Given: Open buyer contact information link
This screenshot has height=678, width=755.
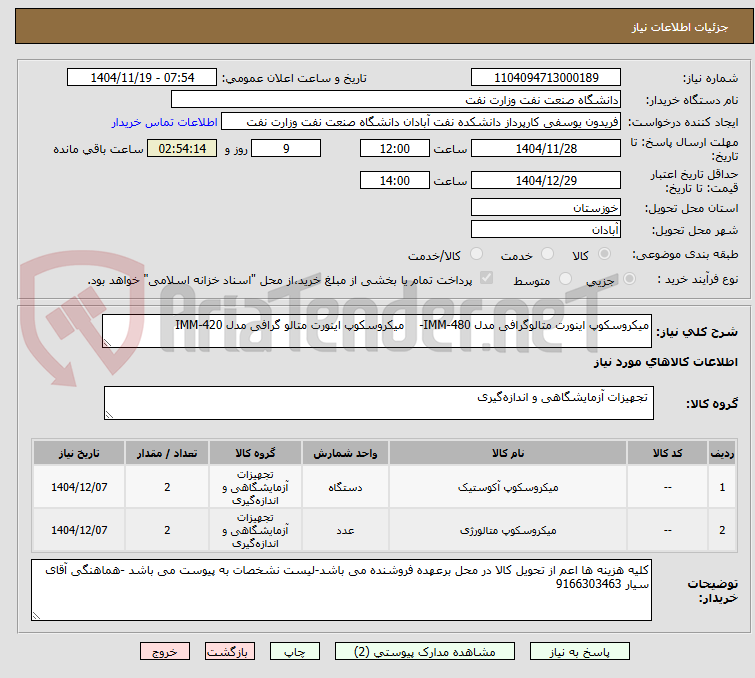Looking at the screenshot, I should [165, 122].
